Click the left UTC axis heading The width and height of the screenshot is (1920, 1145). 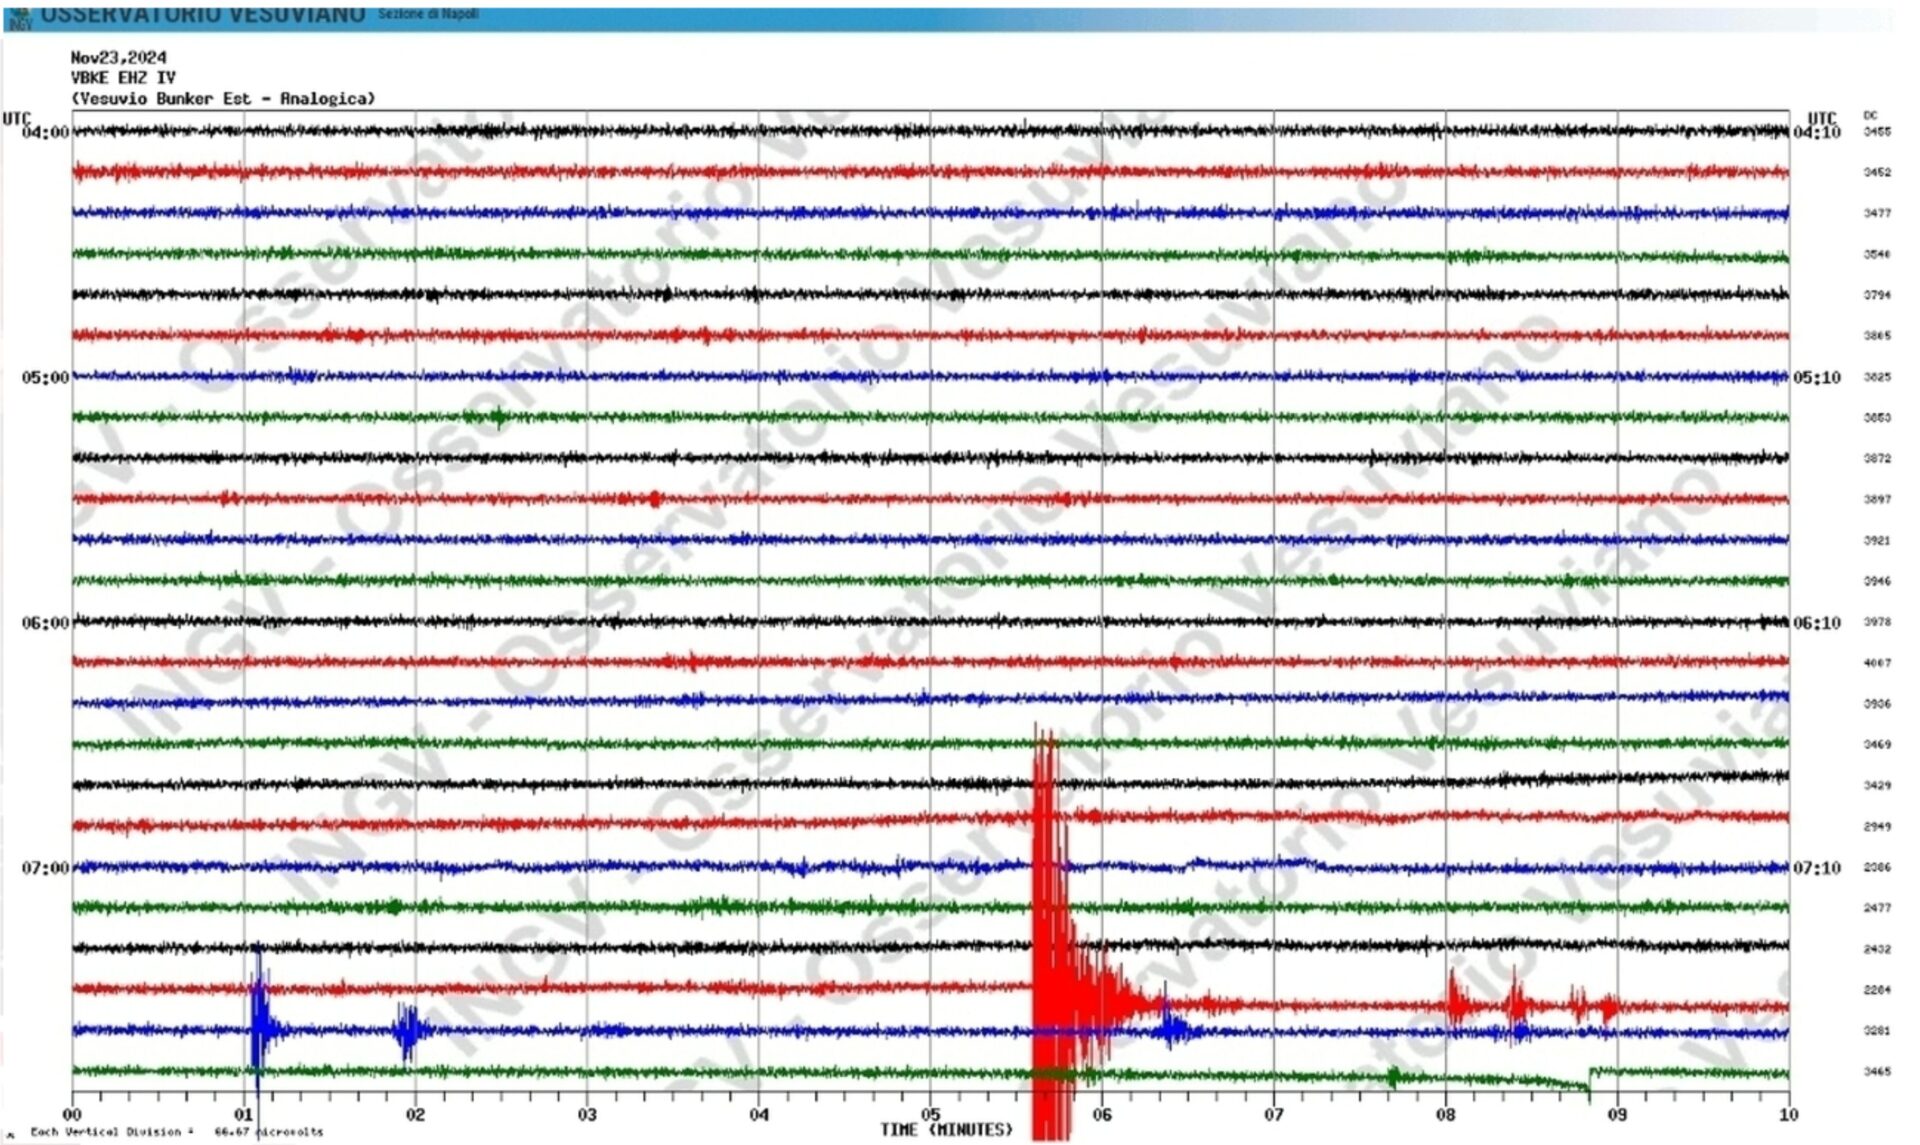17,118
